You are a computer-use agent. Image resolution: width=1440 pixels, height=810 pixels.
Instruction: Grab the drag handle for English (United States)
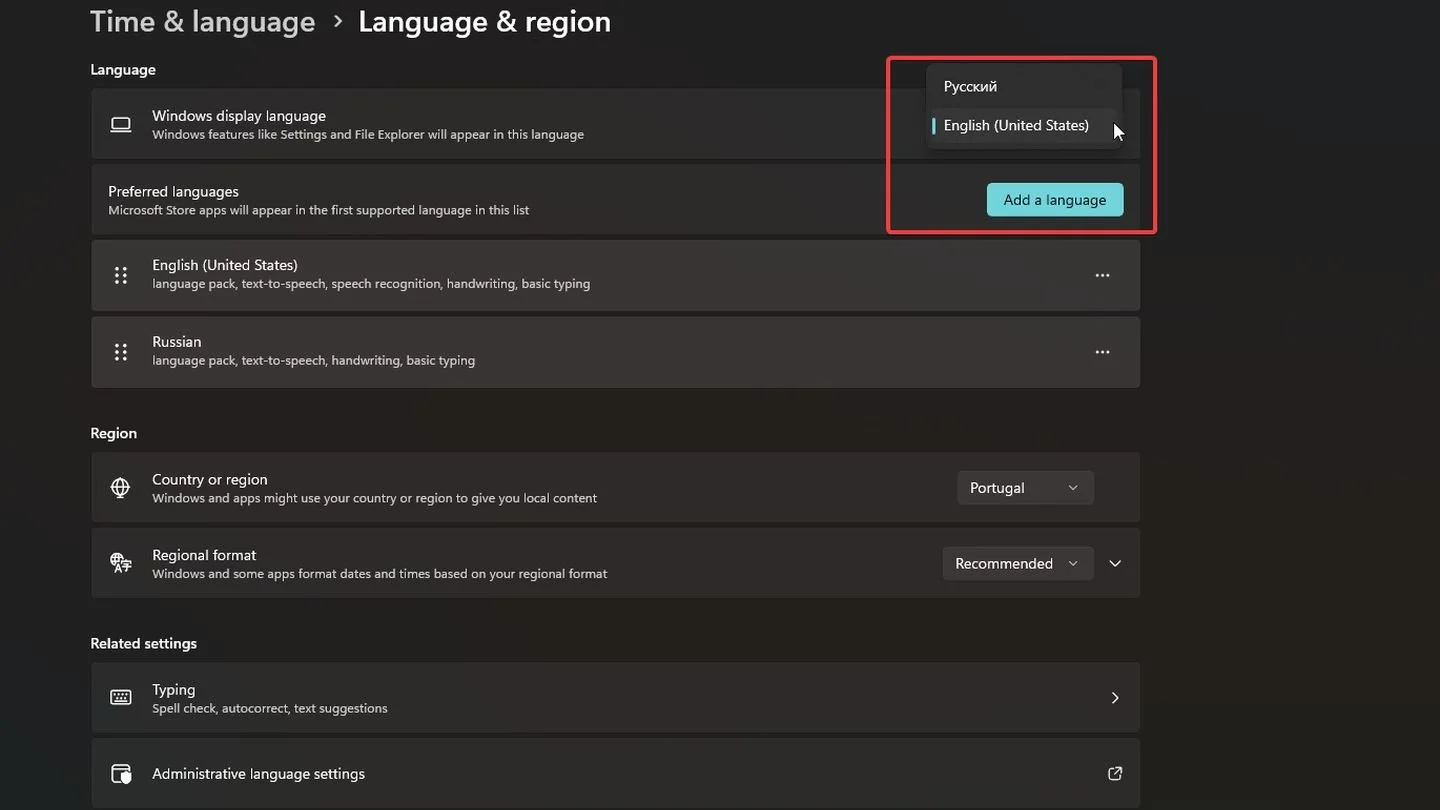coord(121,275)
